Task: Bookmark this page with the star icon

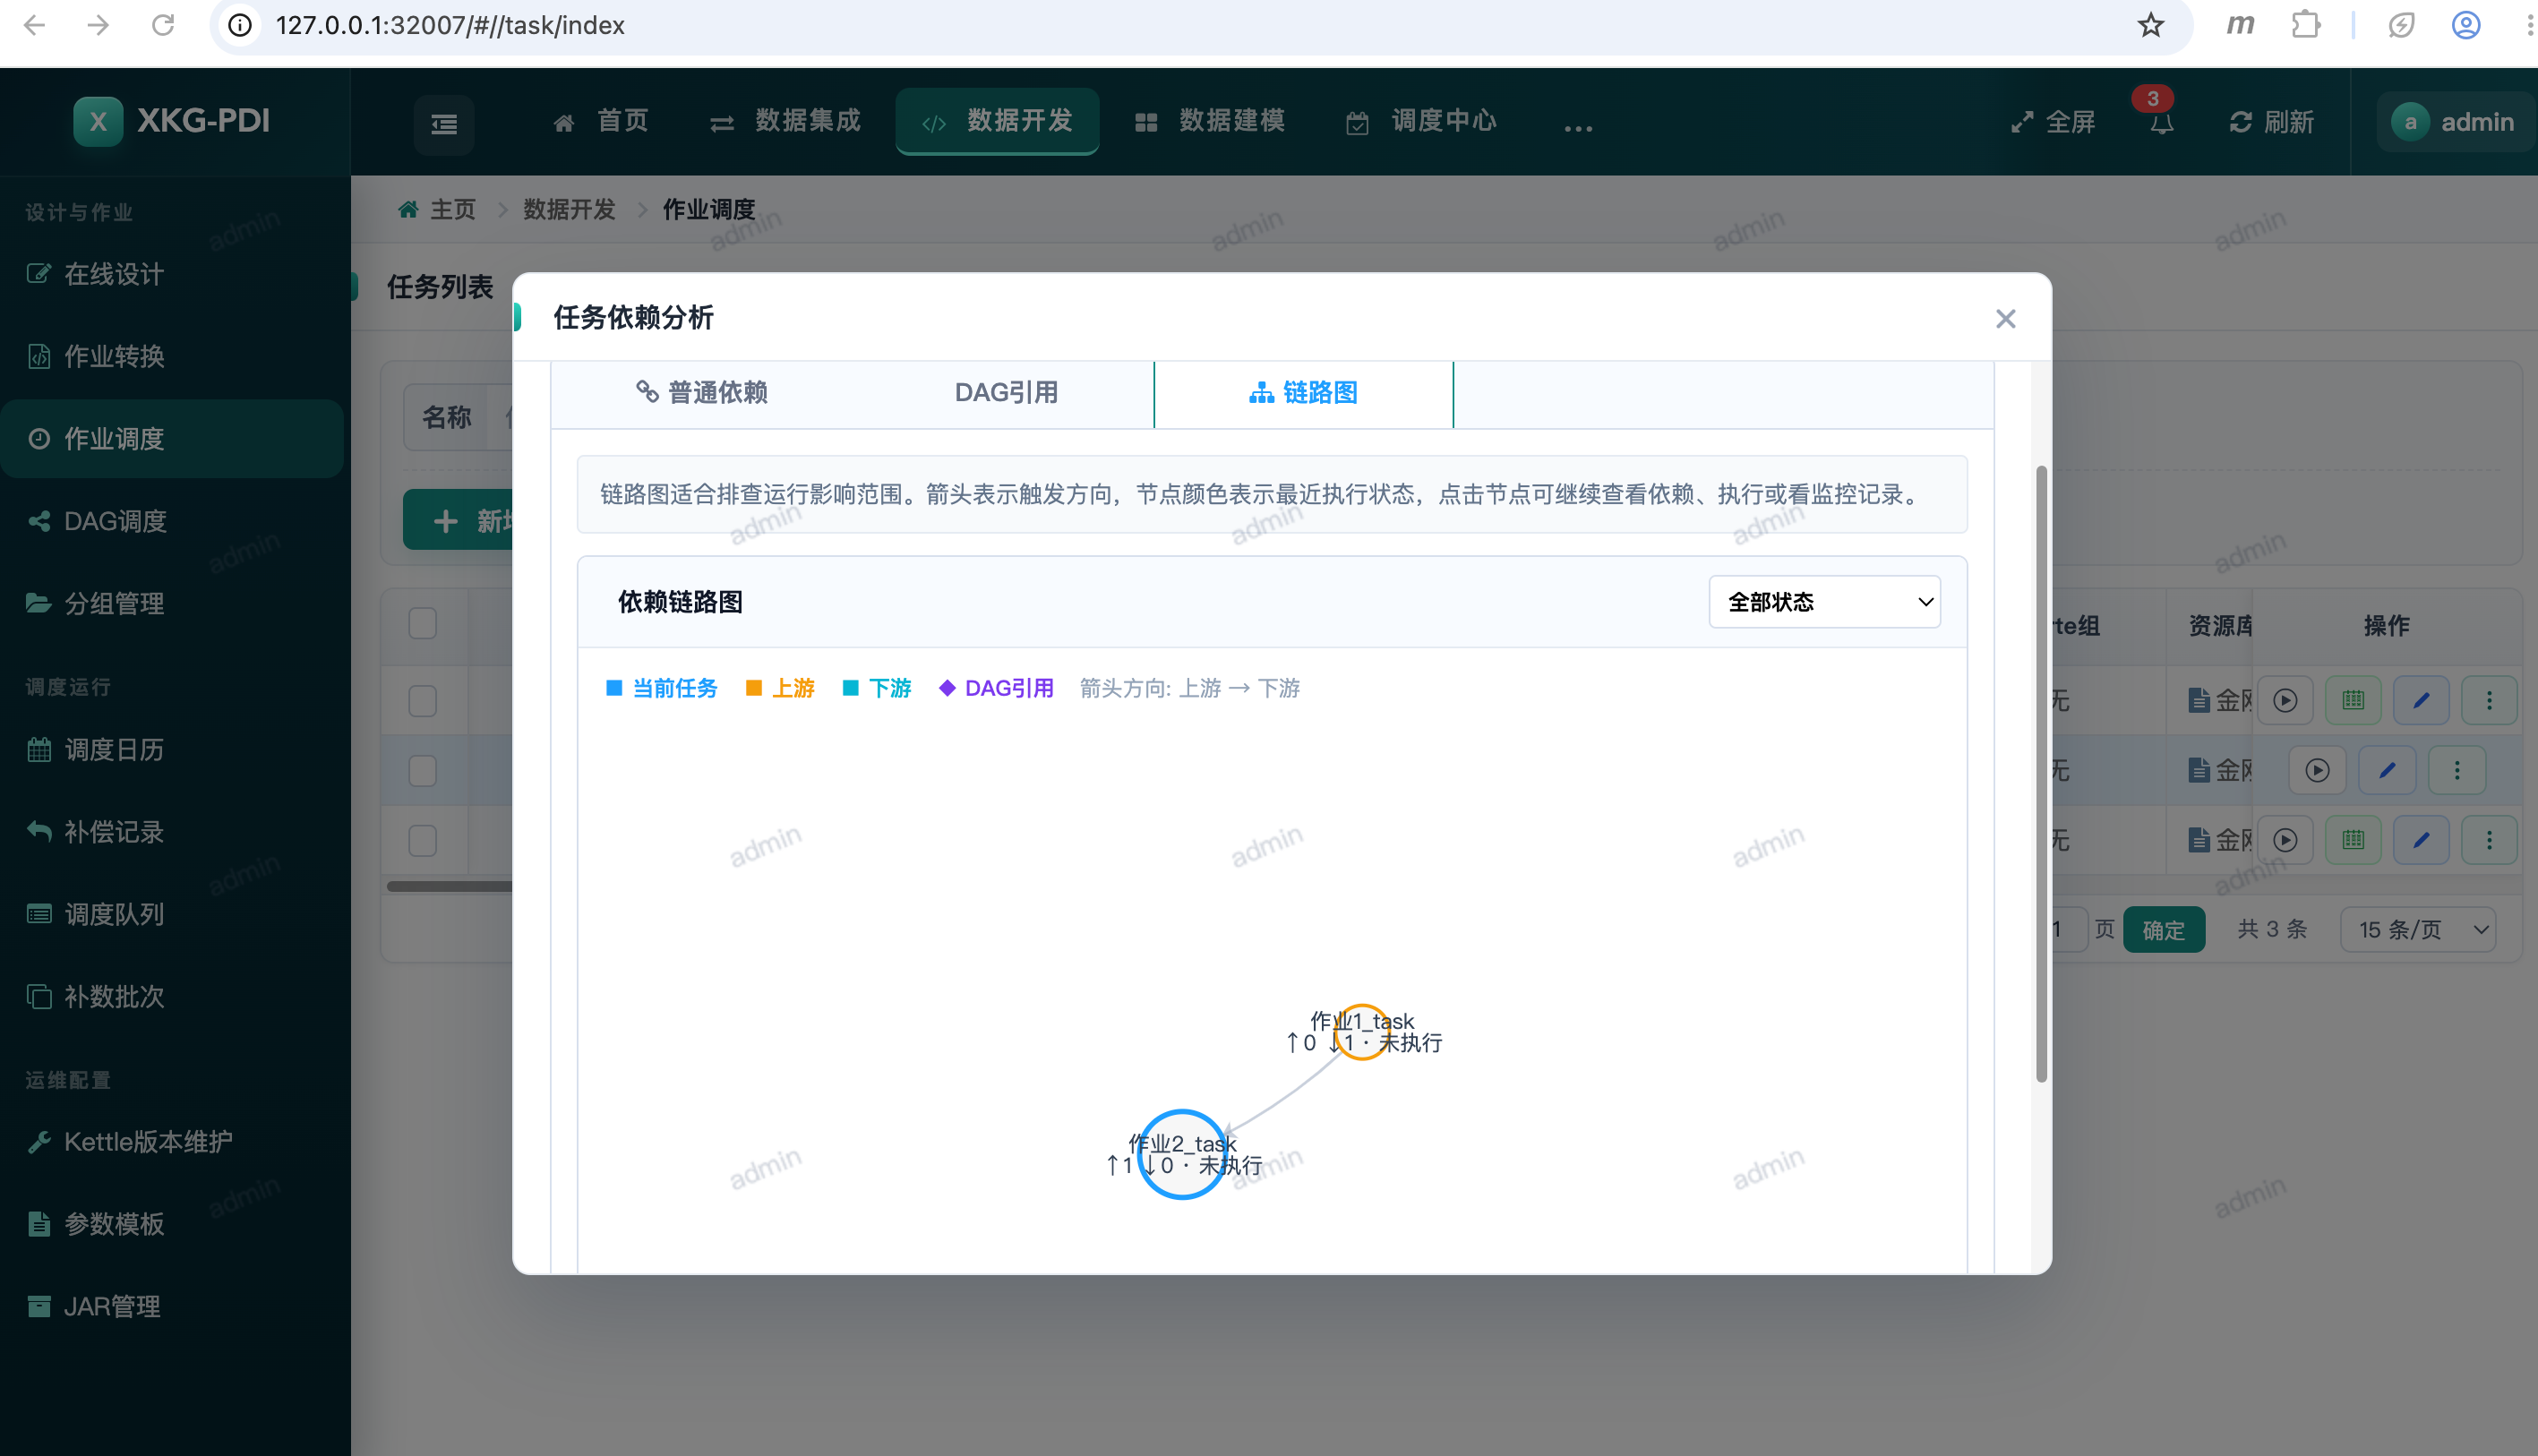Action: pos(2150,25)
